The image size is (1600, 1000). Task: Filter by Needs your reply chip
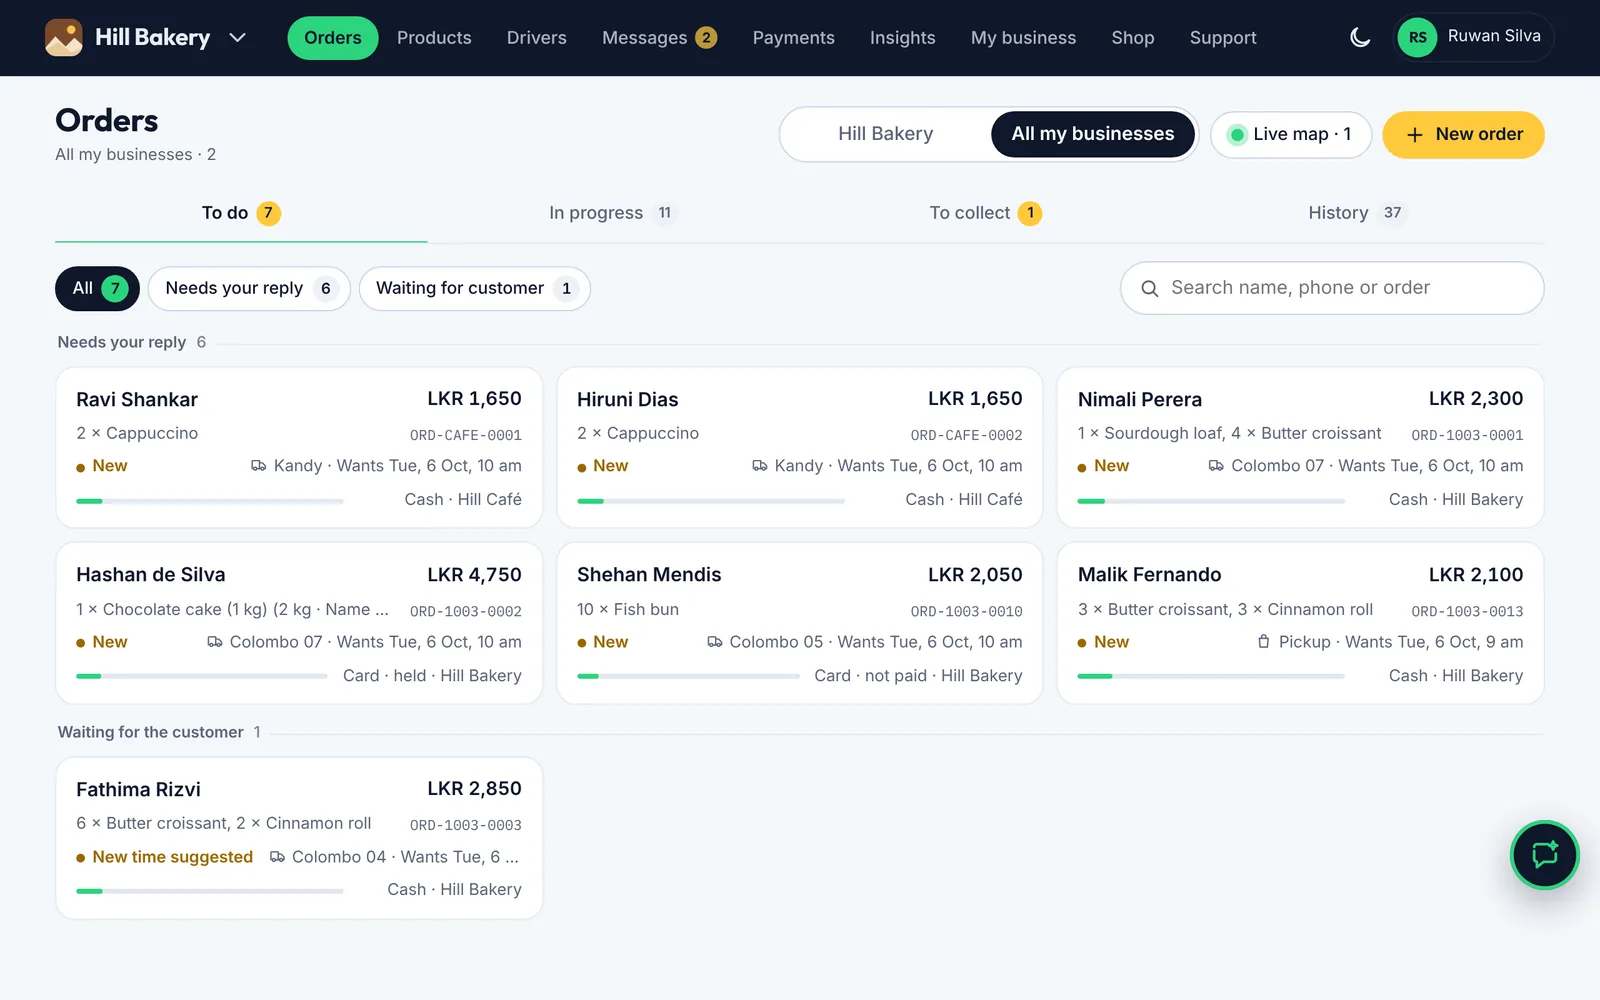[x=249, y=289]
